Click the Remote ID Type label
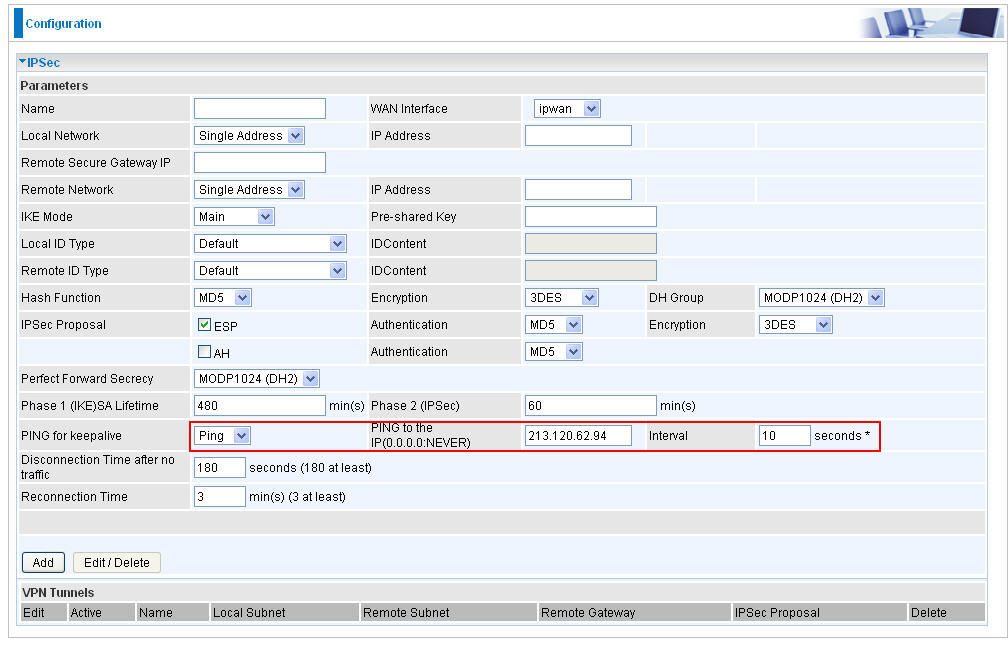 pos(65,271)
